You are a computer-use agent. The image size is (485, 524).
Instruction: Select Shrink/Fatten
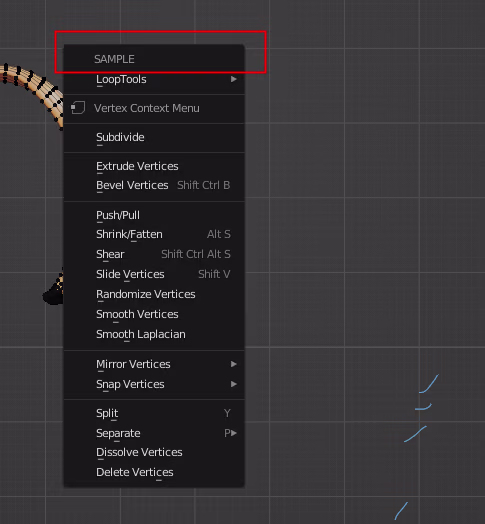tap(154, 234)
